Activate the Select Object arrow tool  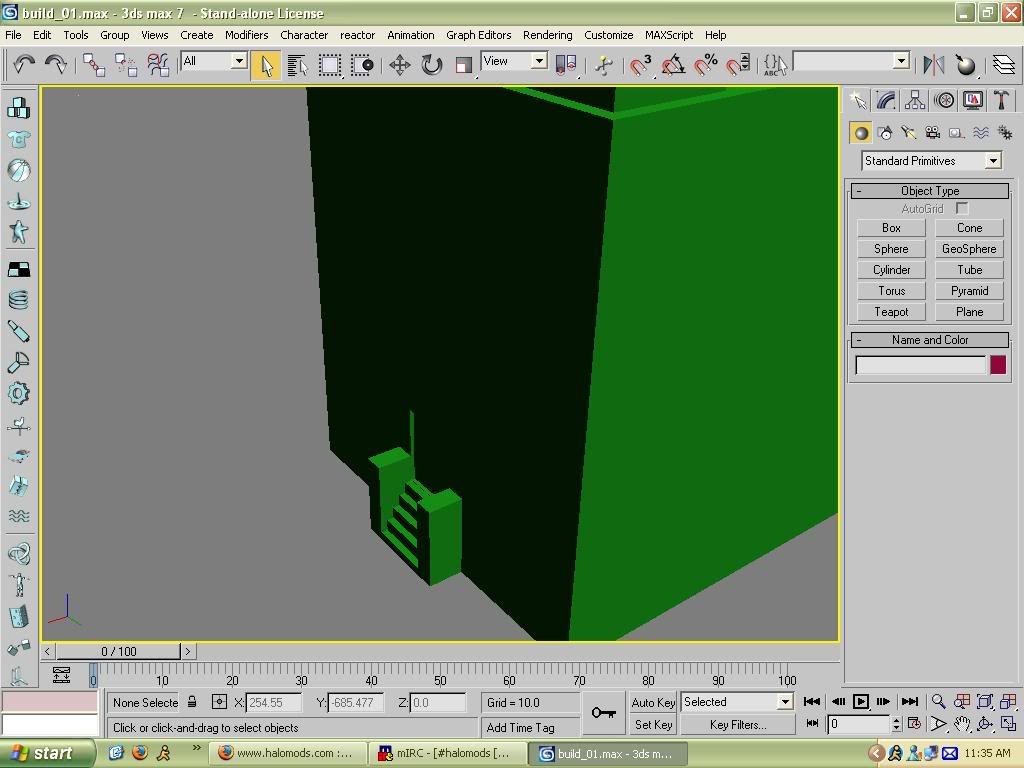[x=266, y=65]
